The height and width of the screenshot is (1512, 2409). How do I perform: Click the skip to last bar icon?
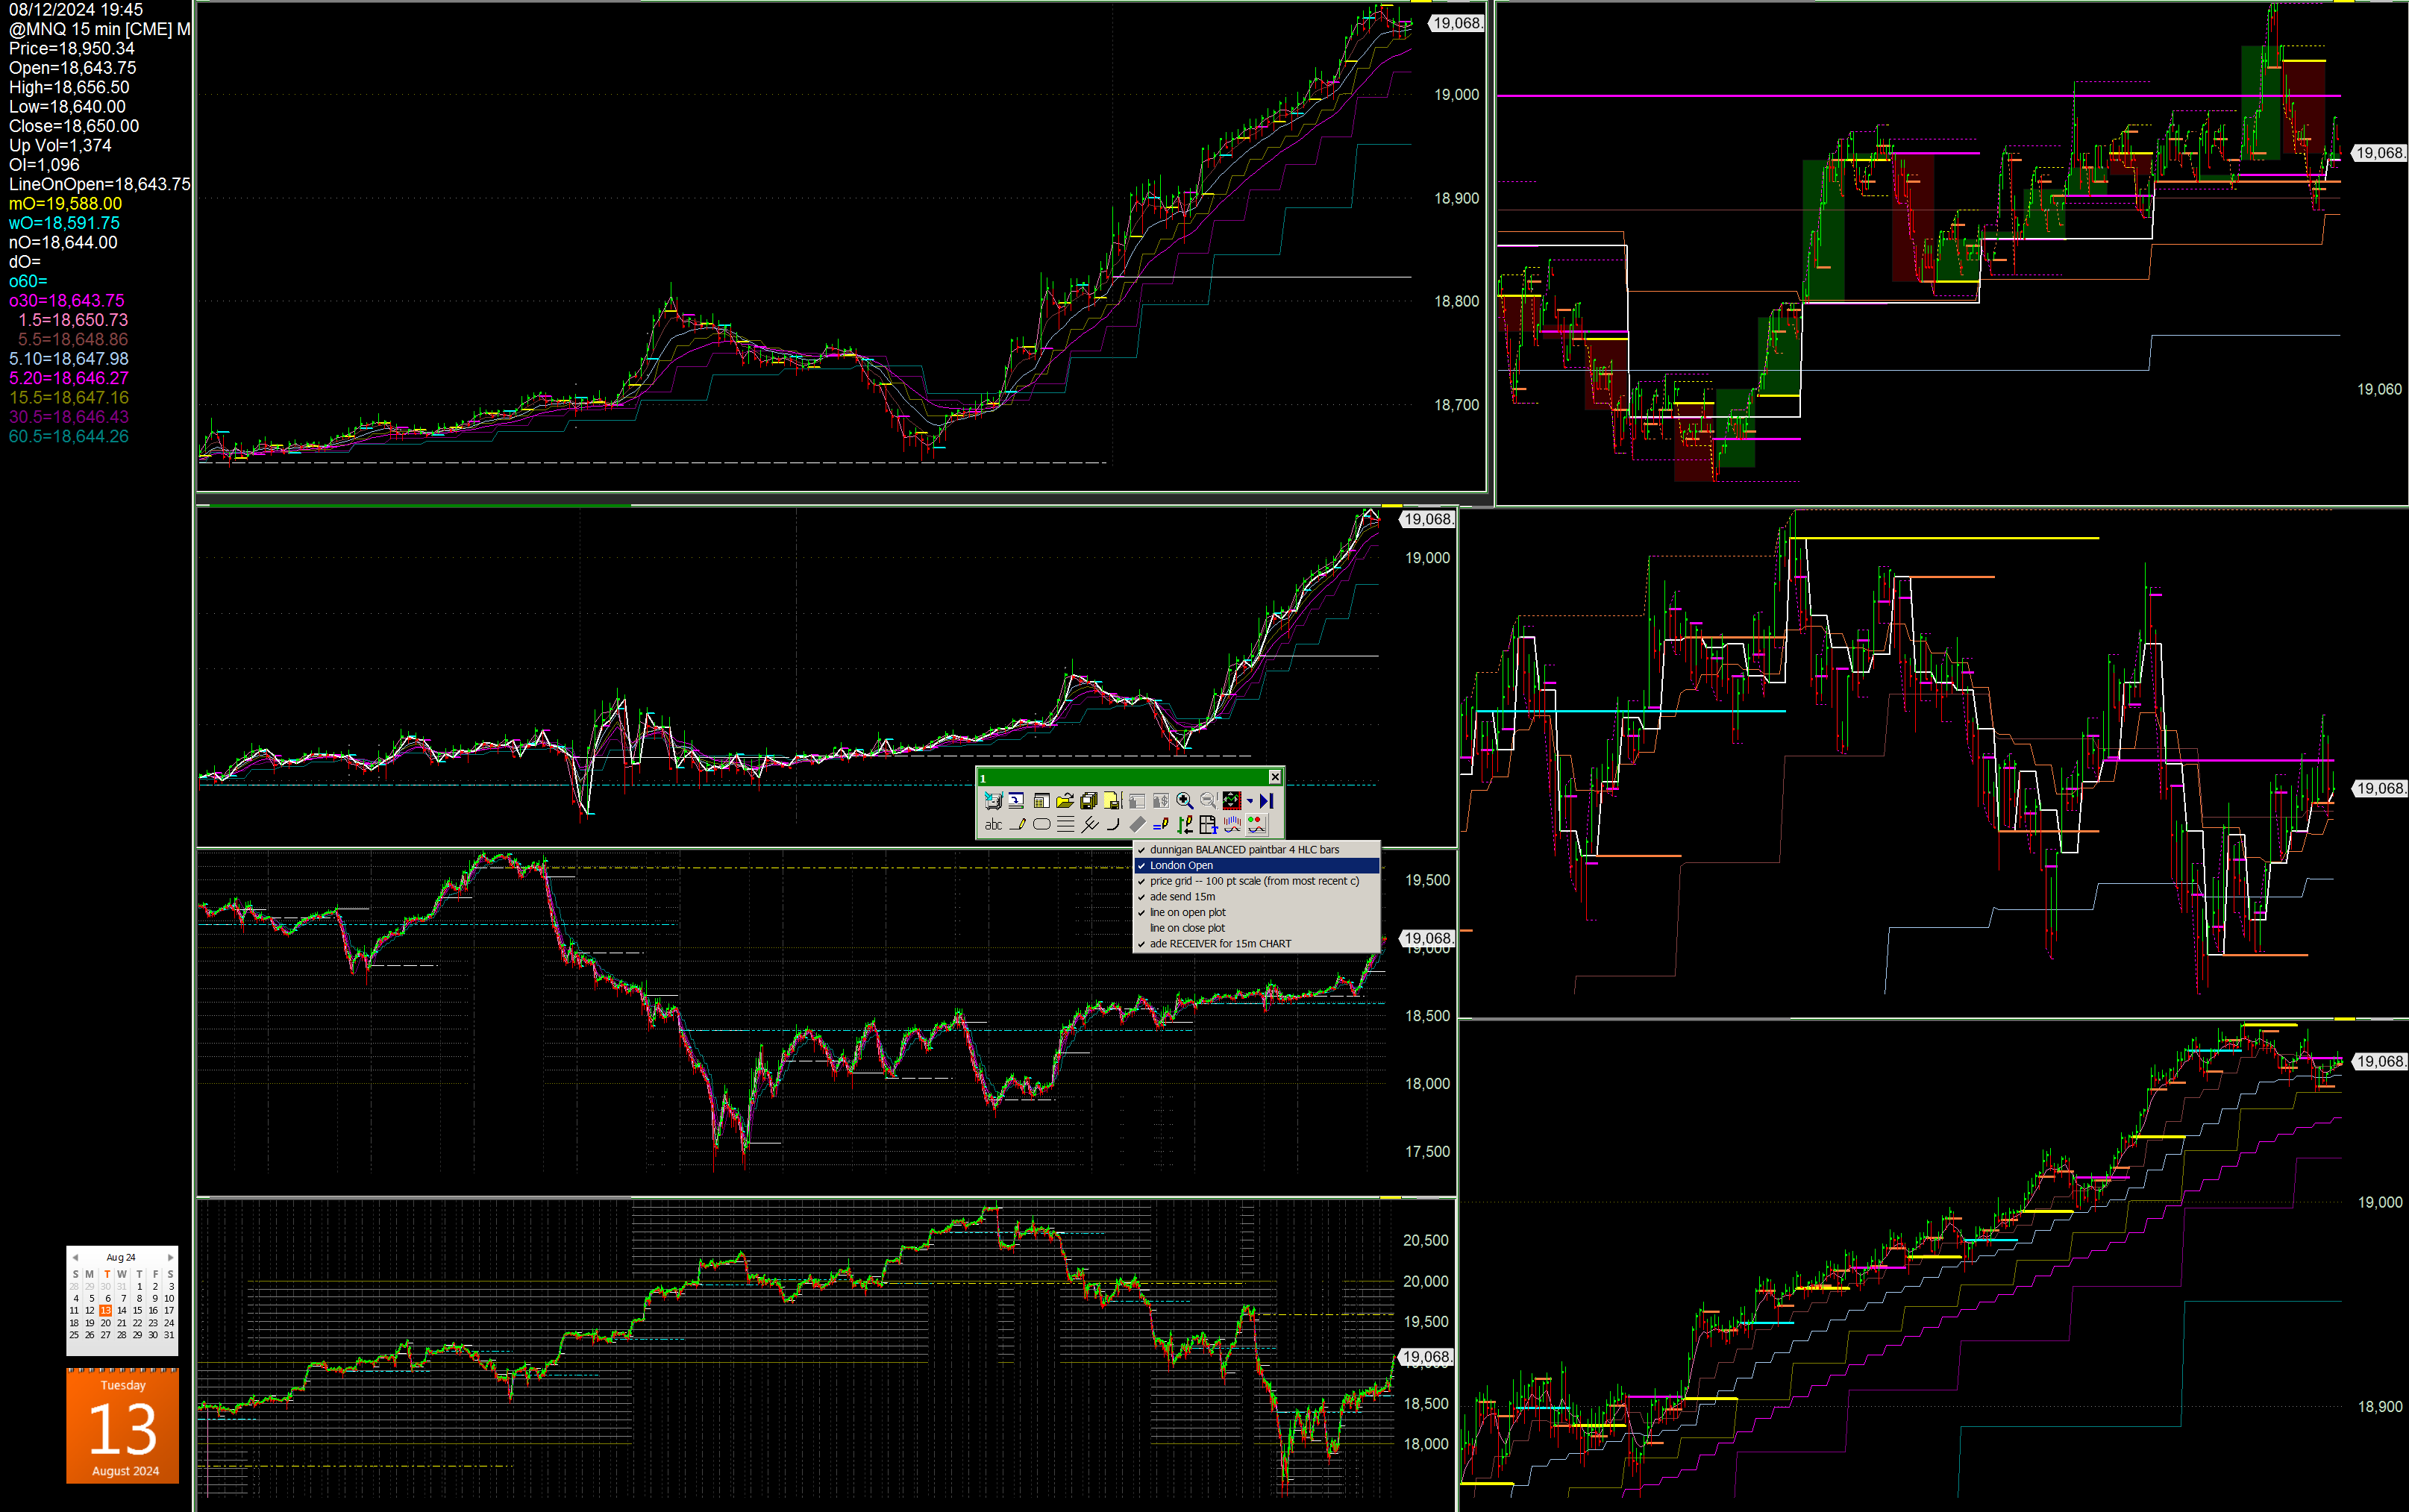coord(1267,801)
